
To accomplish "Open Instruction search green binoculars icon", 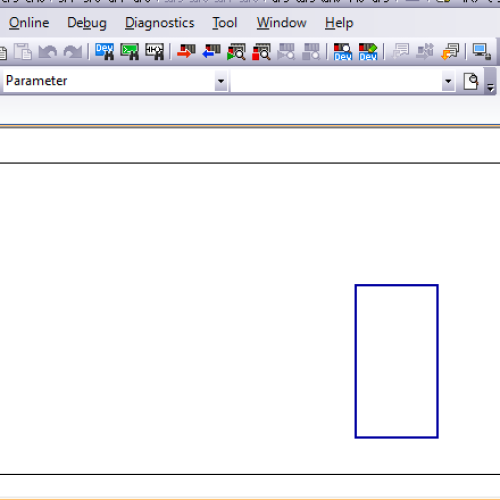I will click(130, 52).
